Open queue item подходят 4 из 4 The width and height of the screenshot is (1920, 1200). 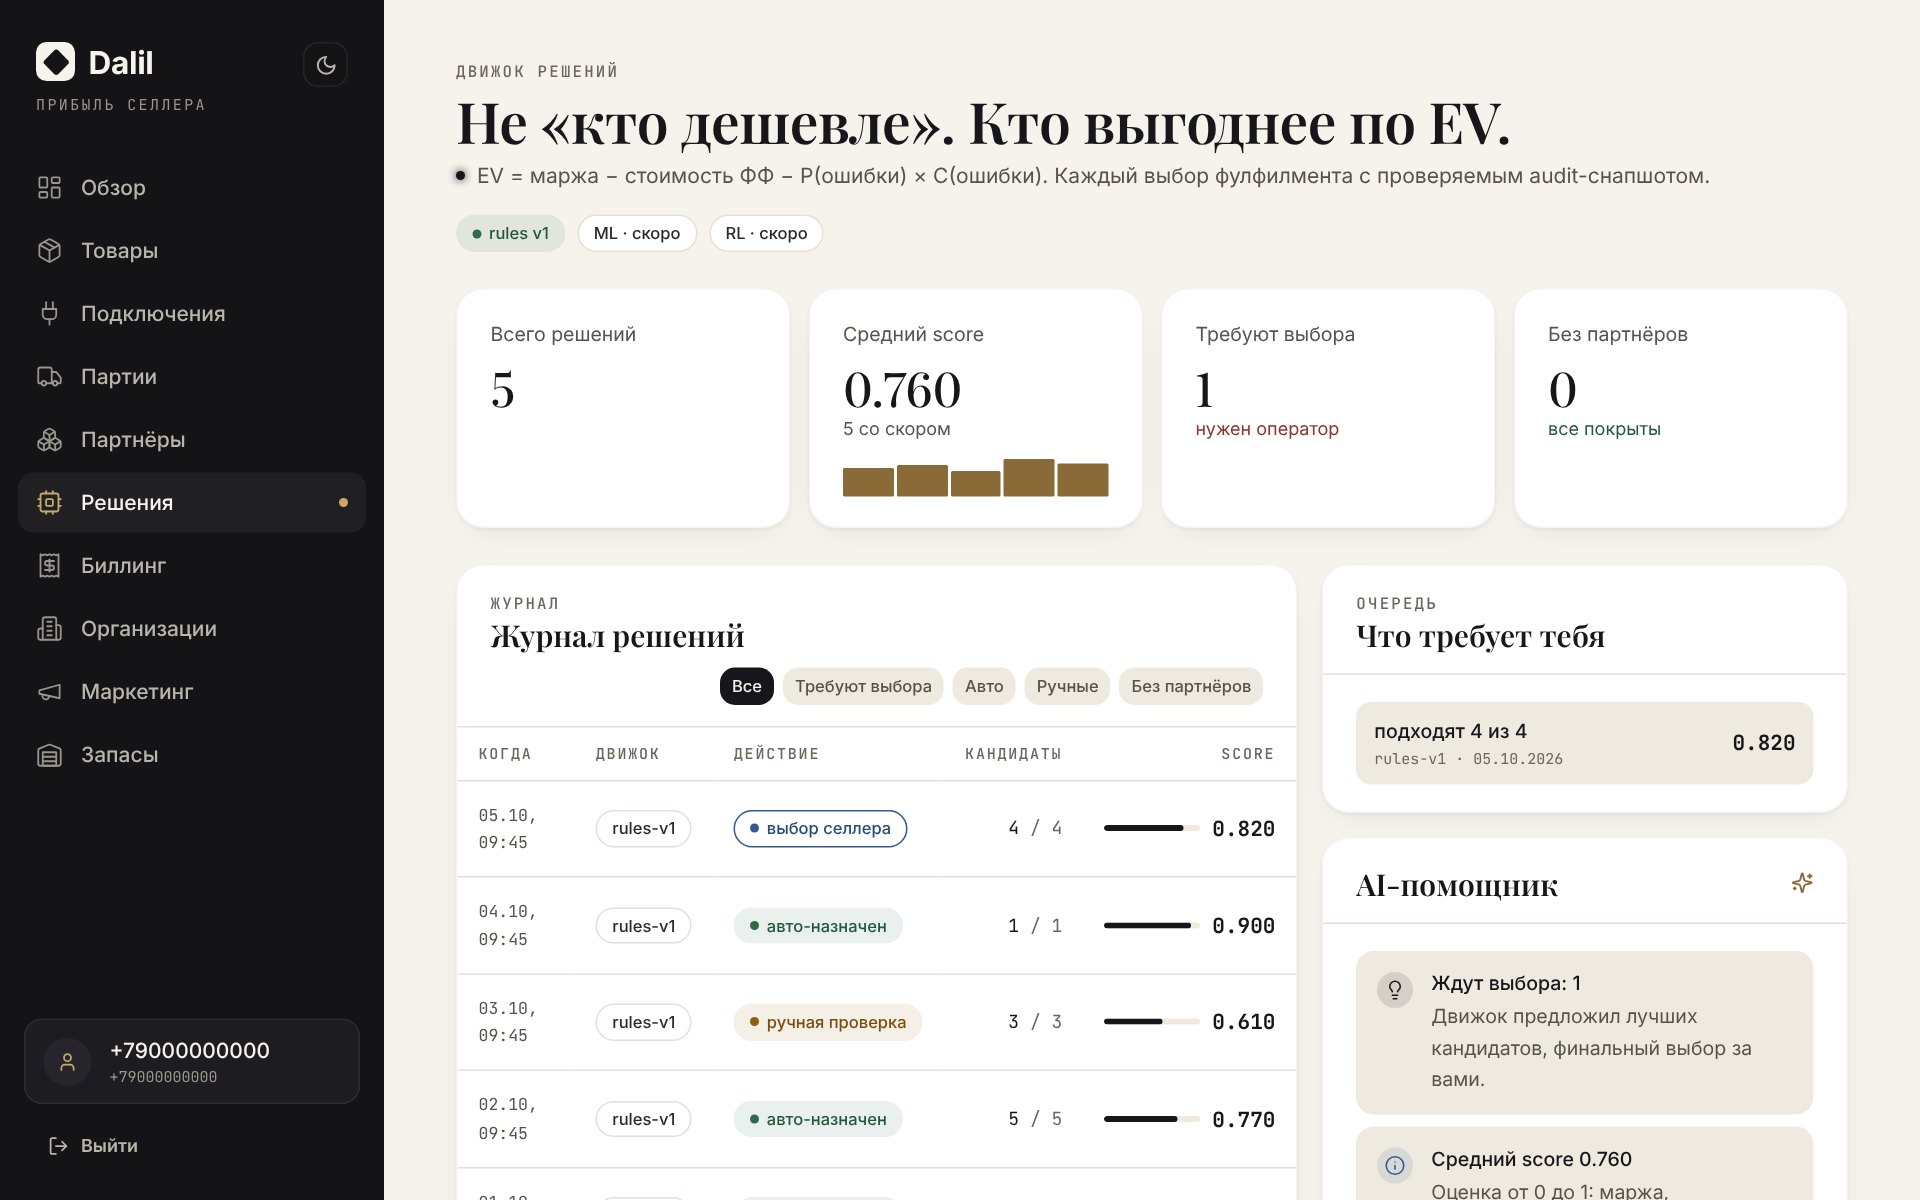click(1584, 743)
